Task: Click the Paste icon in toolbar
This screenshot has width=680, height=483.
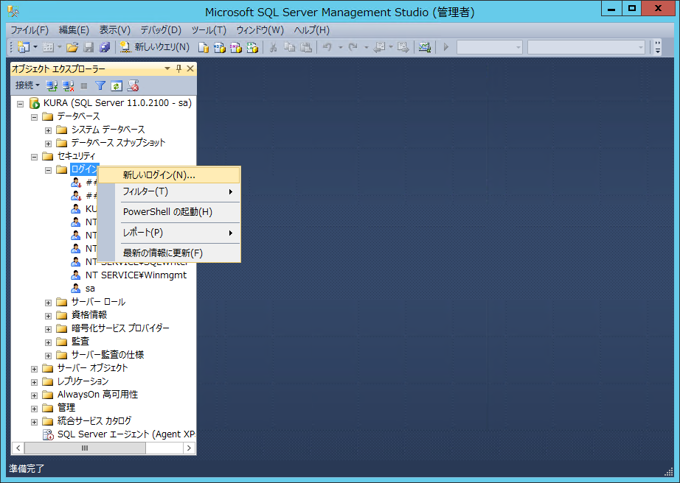Action: 306,47
